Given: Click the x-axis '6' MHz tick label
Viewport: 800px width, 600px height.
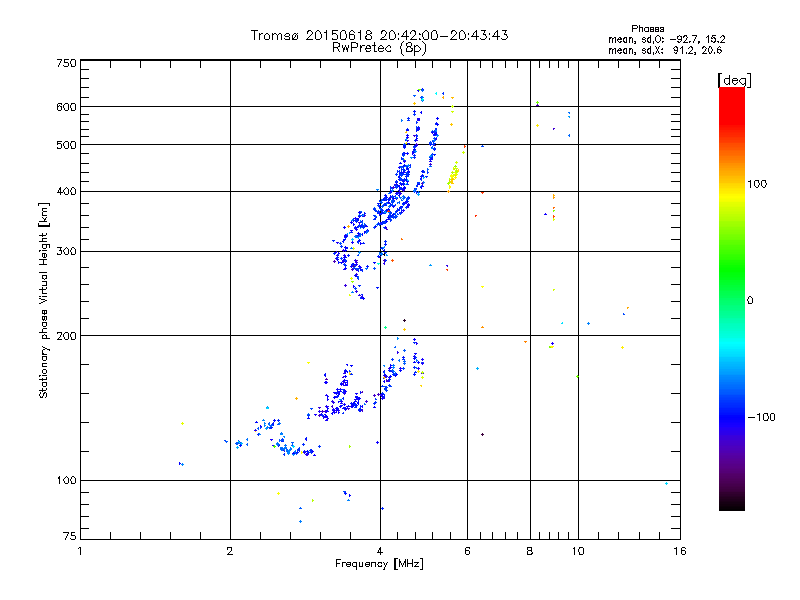Looking at the screenshot, I should click(467, 551).
